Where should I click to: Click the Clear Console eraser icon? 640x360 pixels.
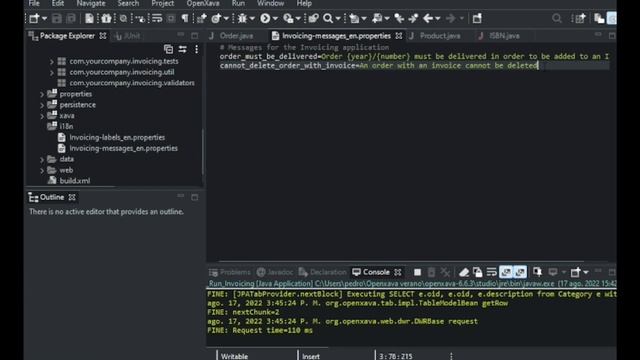coord(464,272)
